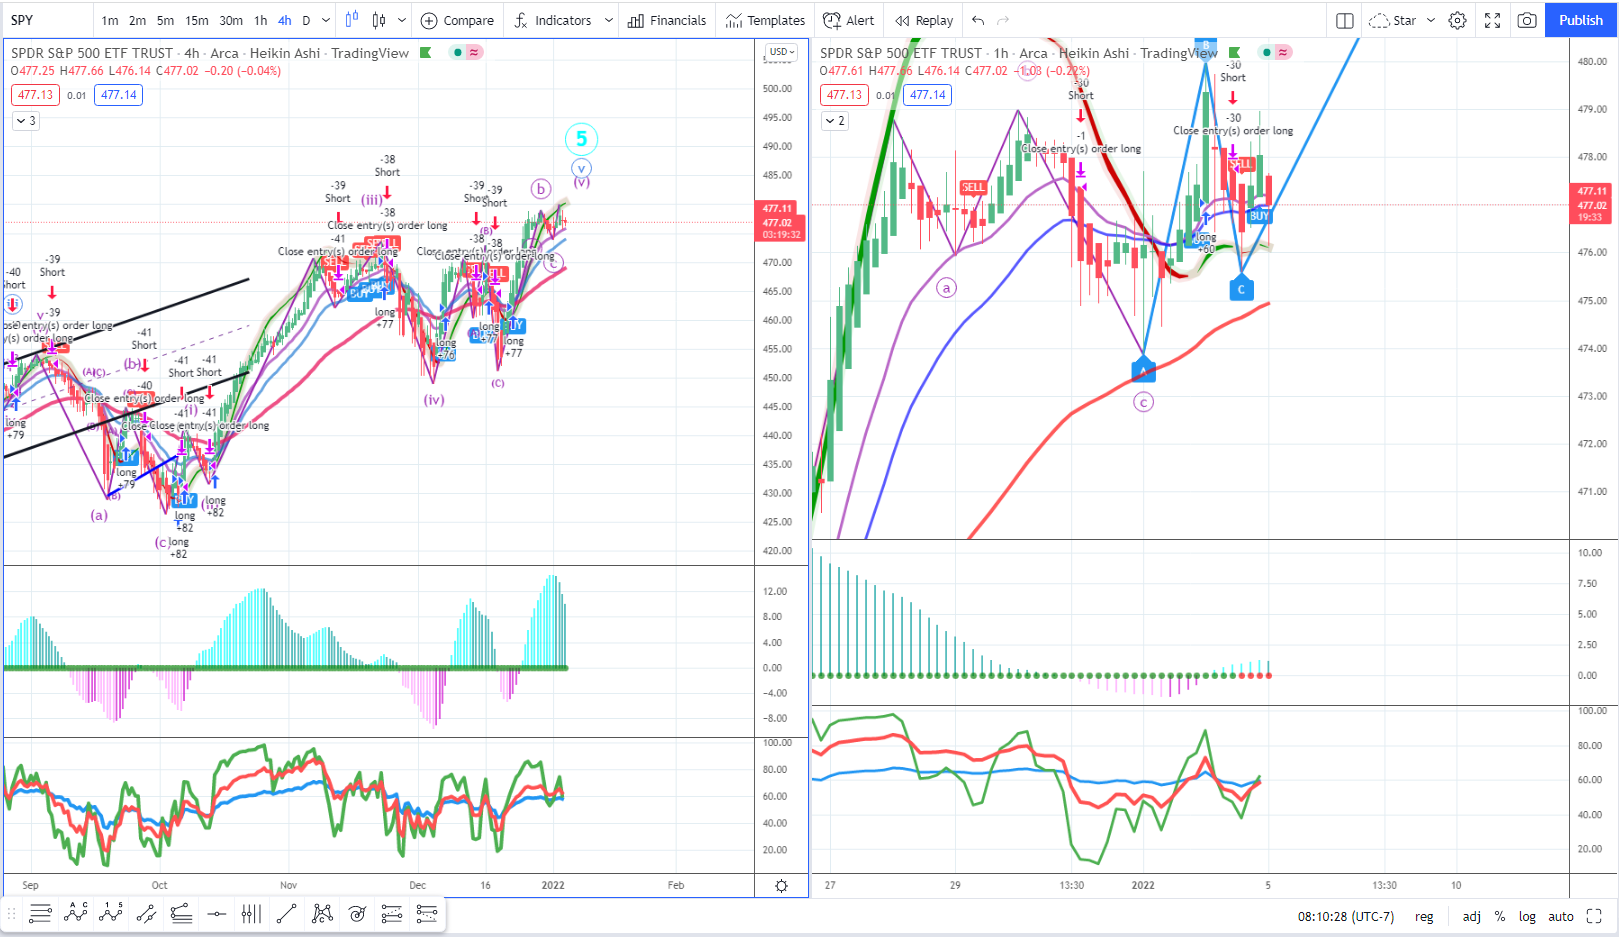Toggle percent scale mode

tap(1500, 916)
